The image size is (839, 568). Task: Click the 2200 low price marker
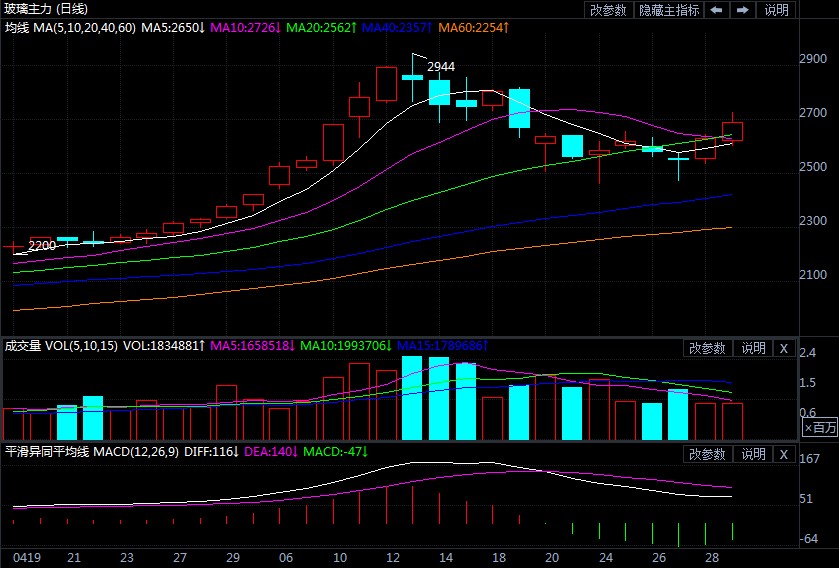click(x=42, y=246)
